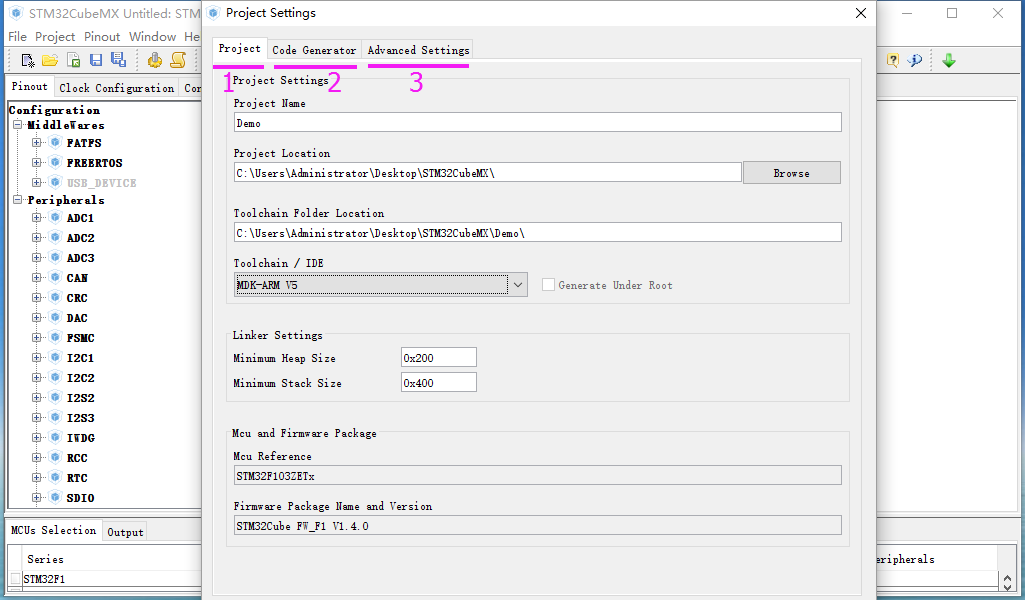1025x600 pixels.
Task: Expand the ADC2 tree node
Action: (37, 238)
